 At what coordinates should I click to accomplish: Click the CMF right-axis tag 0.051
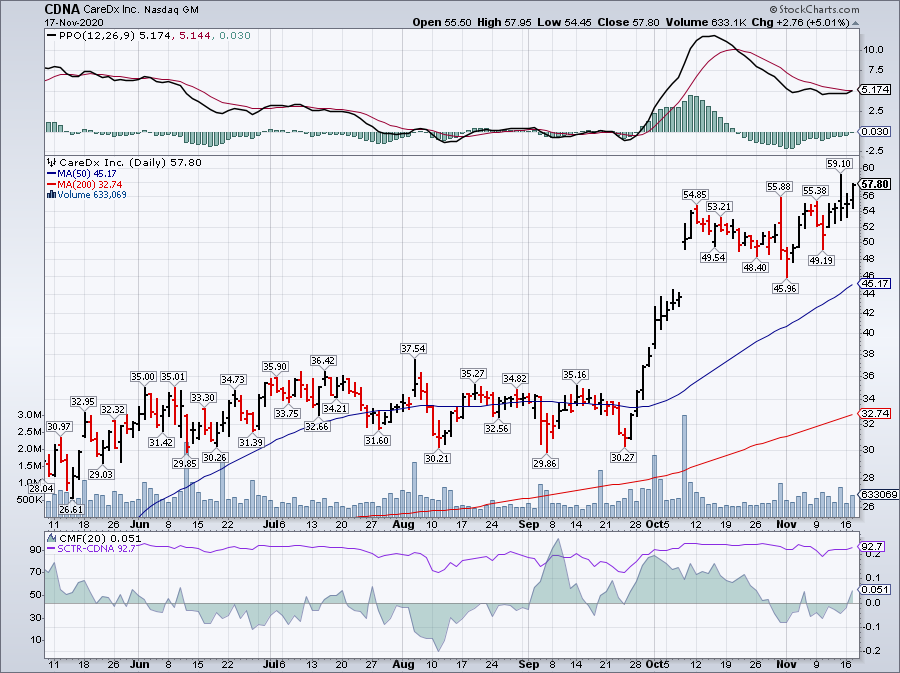point(876,590)
